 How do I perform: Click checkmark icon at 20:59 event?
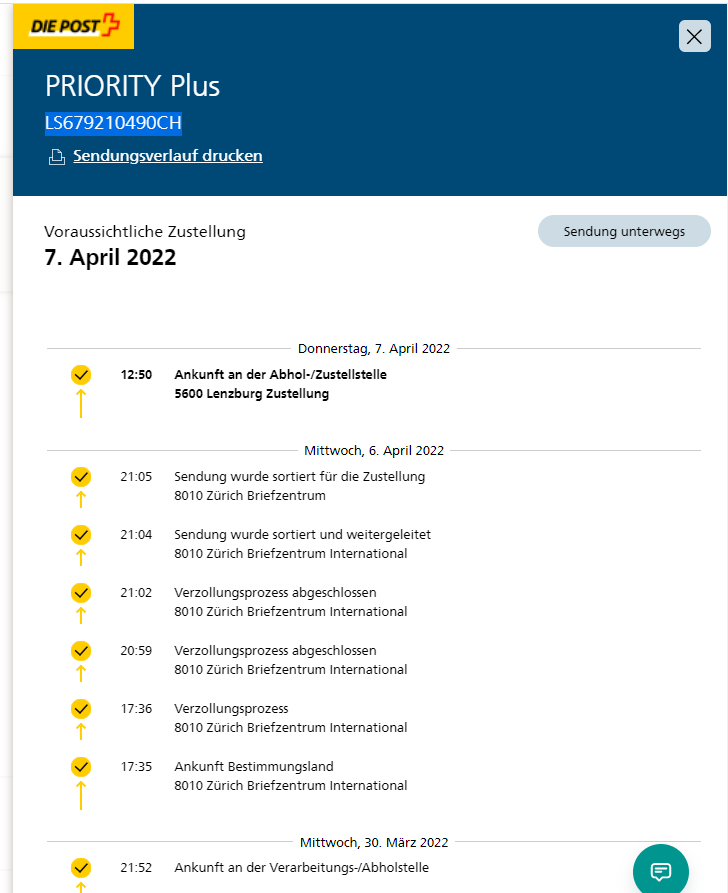81,651
